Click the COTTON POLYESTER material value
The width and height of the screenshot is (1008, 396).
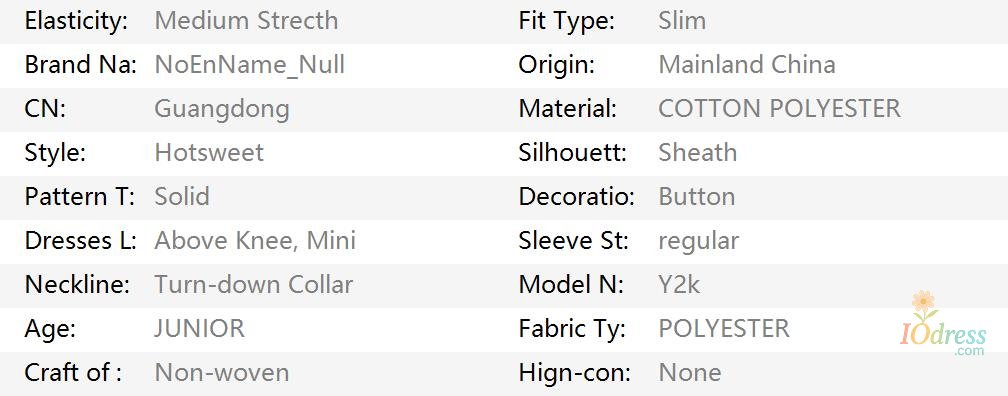(x=779, y=109)
